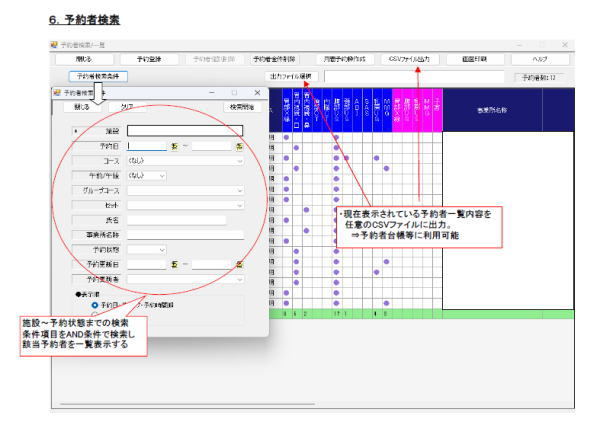This screenshot has height=422, width=600.
Task: Click the horizontal scrollbar at window bottom
Action: click(188, 403)
